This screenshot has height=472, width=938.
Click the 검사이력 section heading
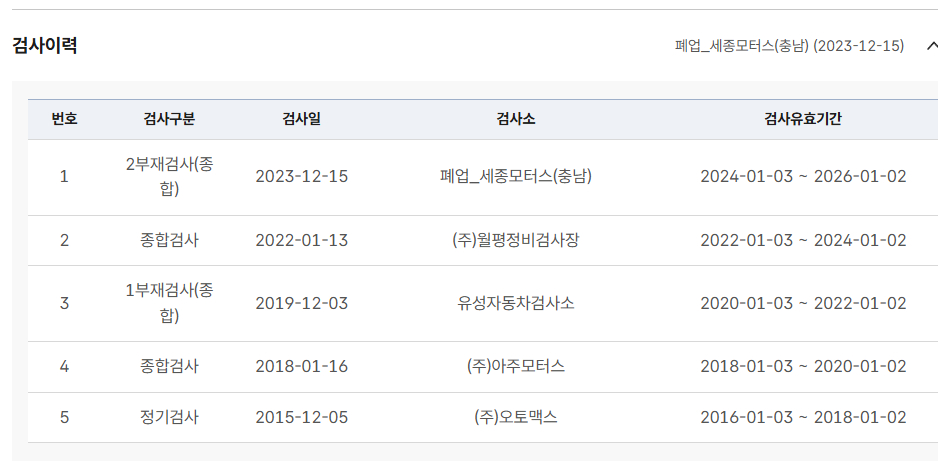point(45,46)
